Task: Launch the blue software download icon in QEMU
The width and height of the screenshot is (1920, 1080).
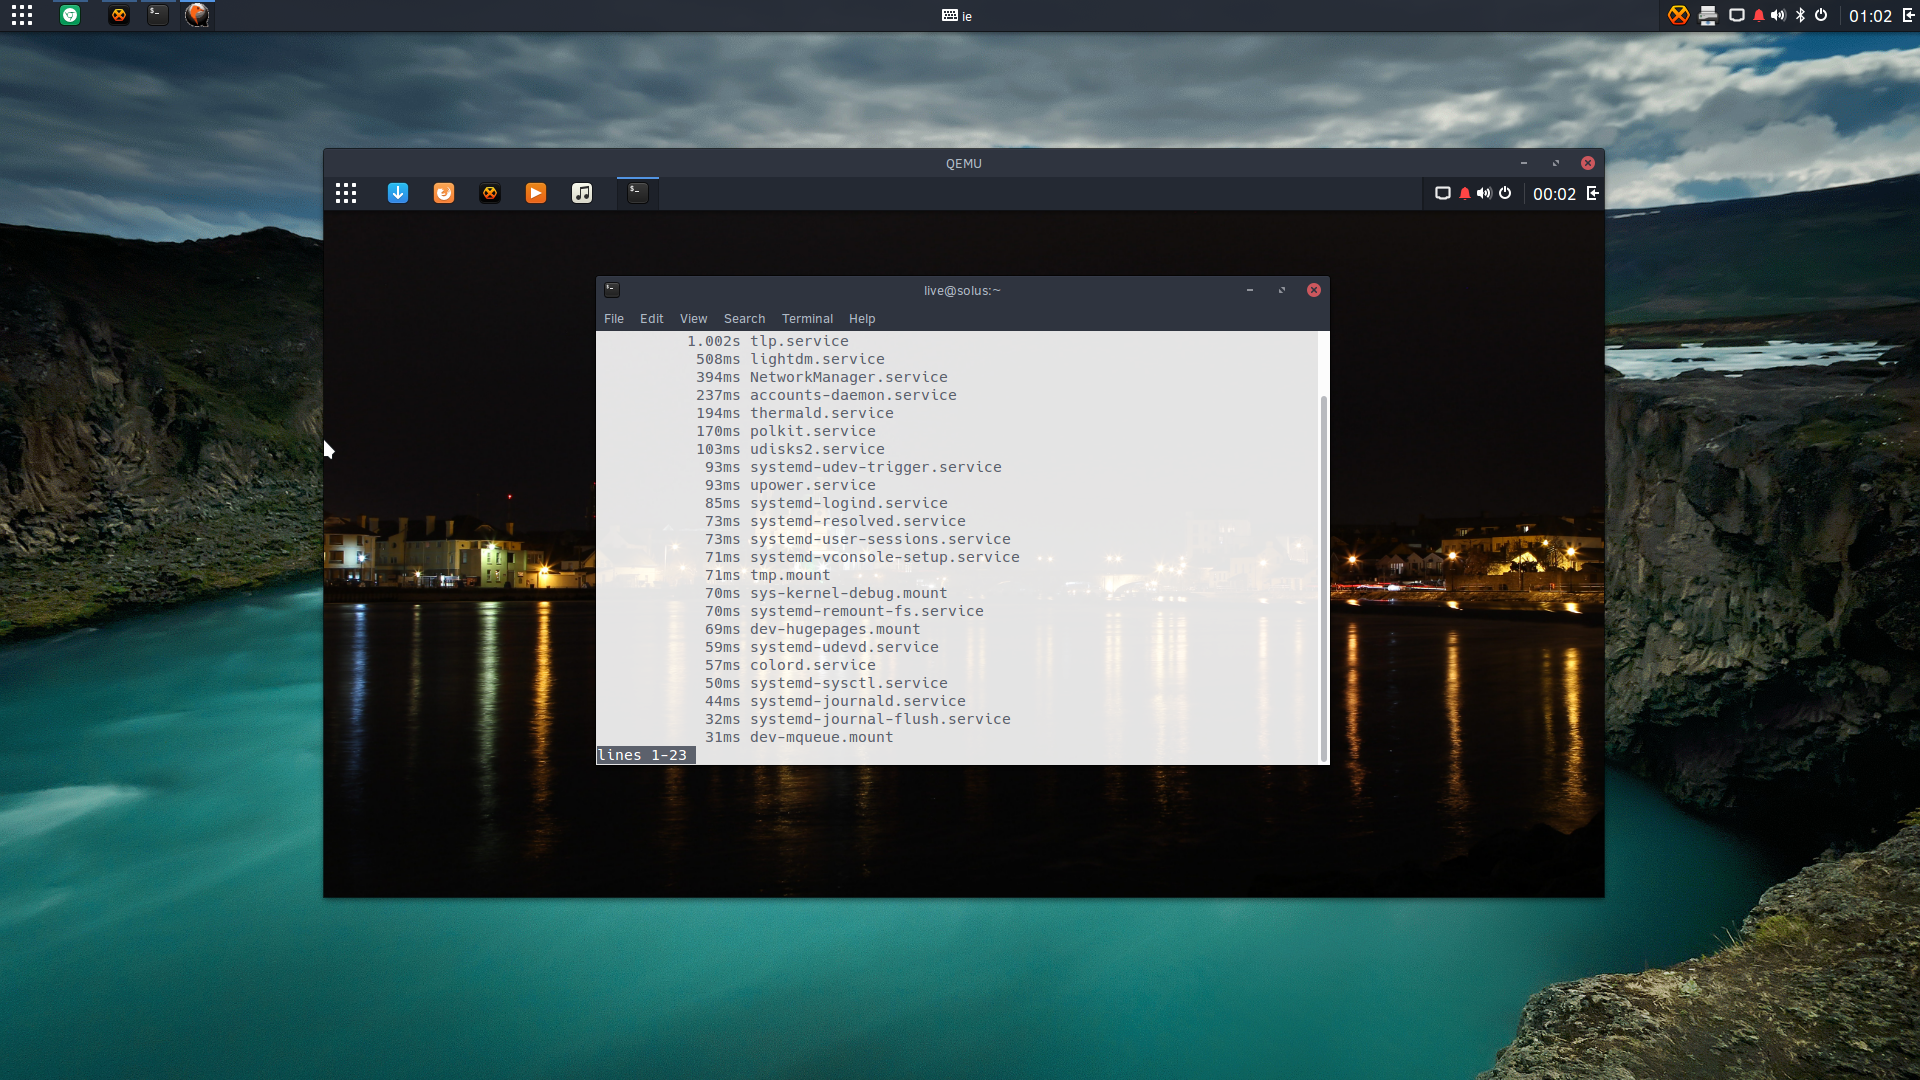Action: (x=398, y=193)
